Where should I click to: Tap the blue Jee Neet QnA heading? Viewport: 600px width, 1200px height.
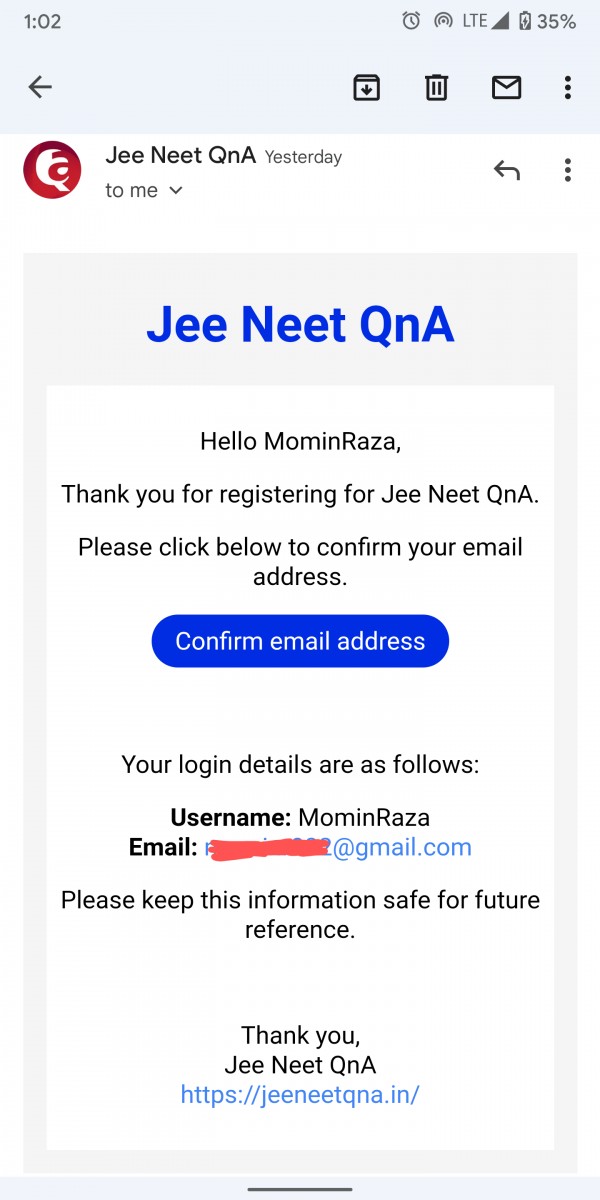click(x=300, y=324)
